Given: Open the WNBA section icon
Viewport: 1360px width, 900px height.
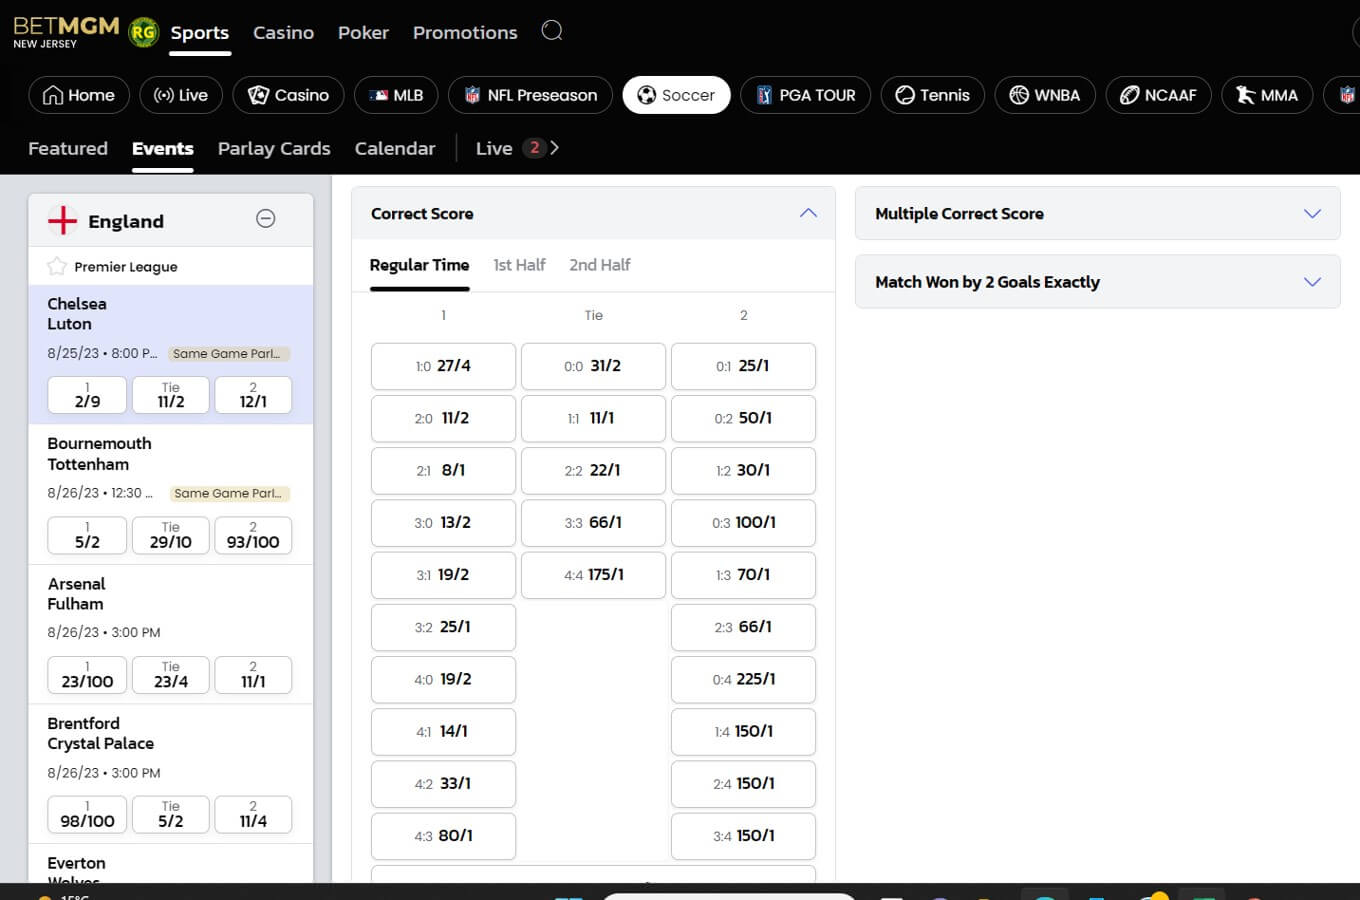Looking at the screenshot, I should pos(1017,95).
